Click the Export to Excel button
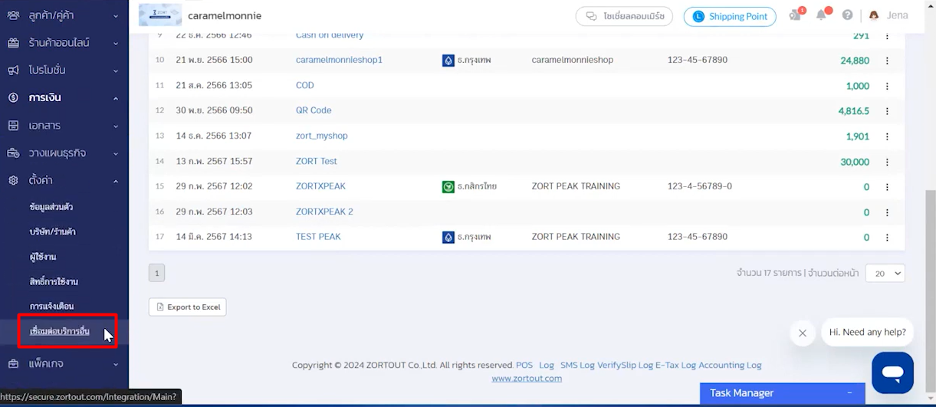 coord(188,307)
